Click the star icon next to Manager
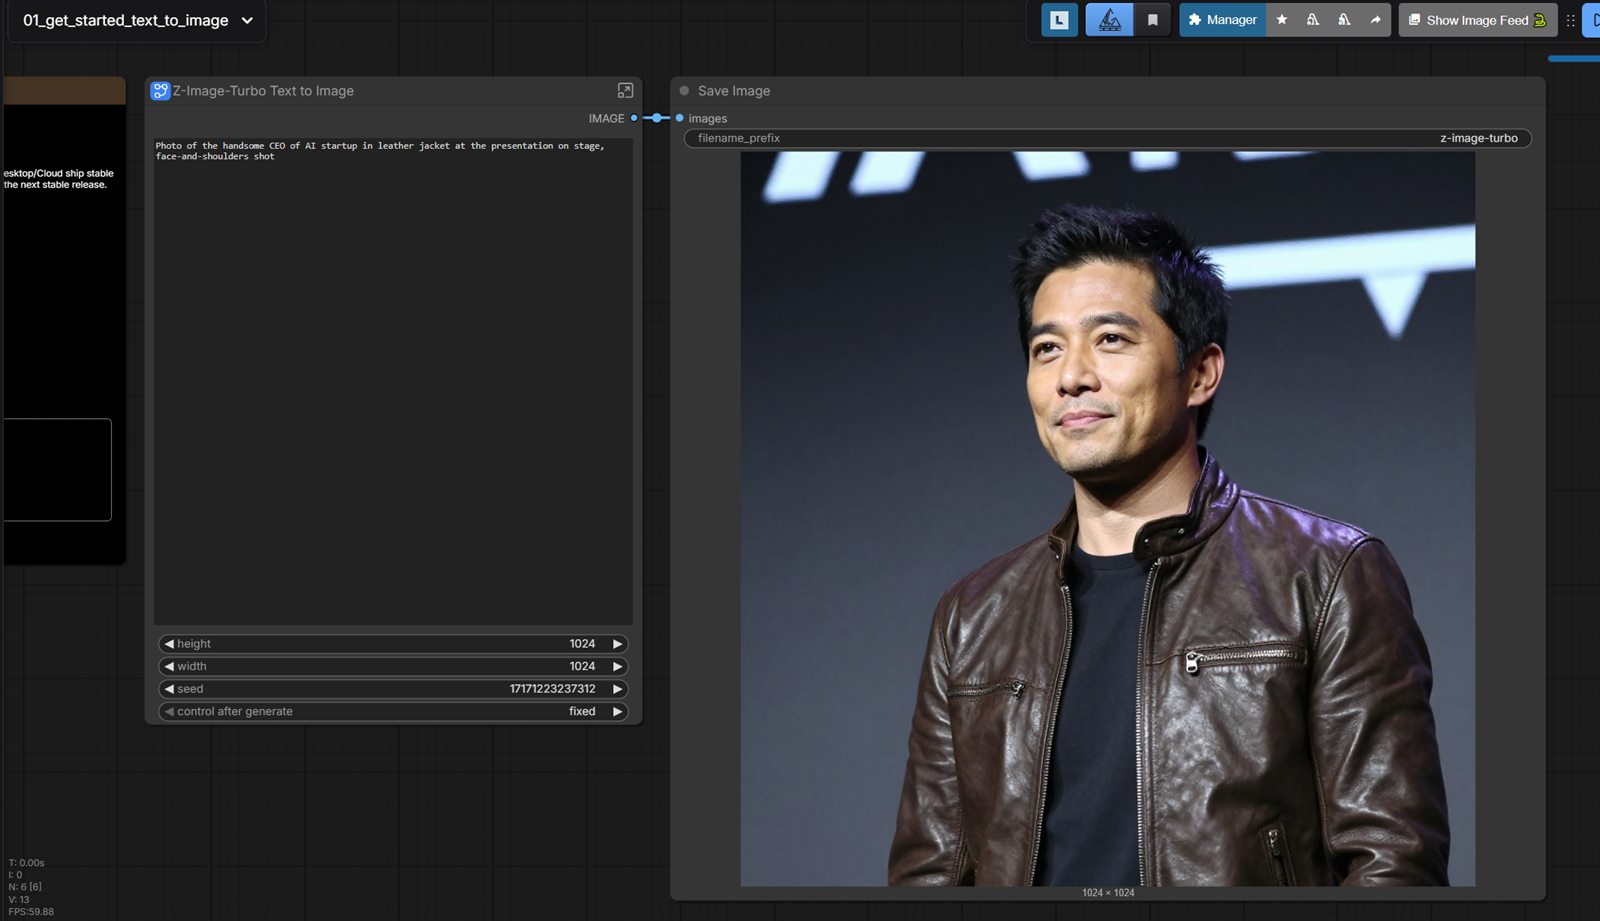 (1282, 20)
